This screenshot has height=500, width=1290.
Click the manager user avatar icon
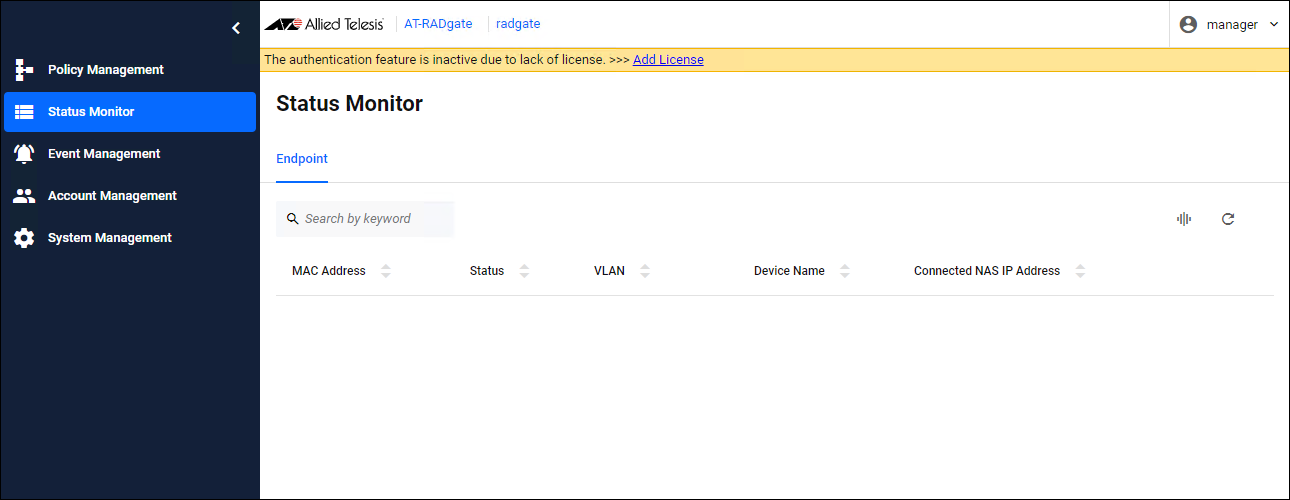click(x=1188, y=25)
